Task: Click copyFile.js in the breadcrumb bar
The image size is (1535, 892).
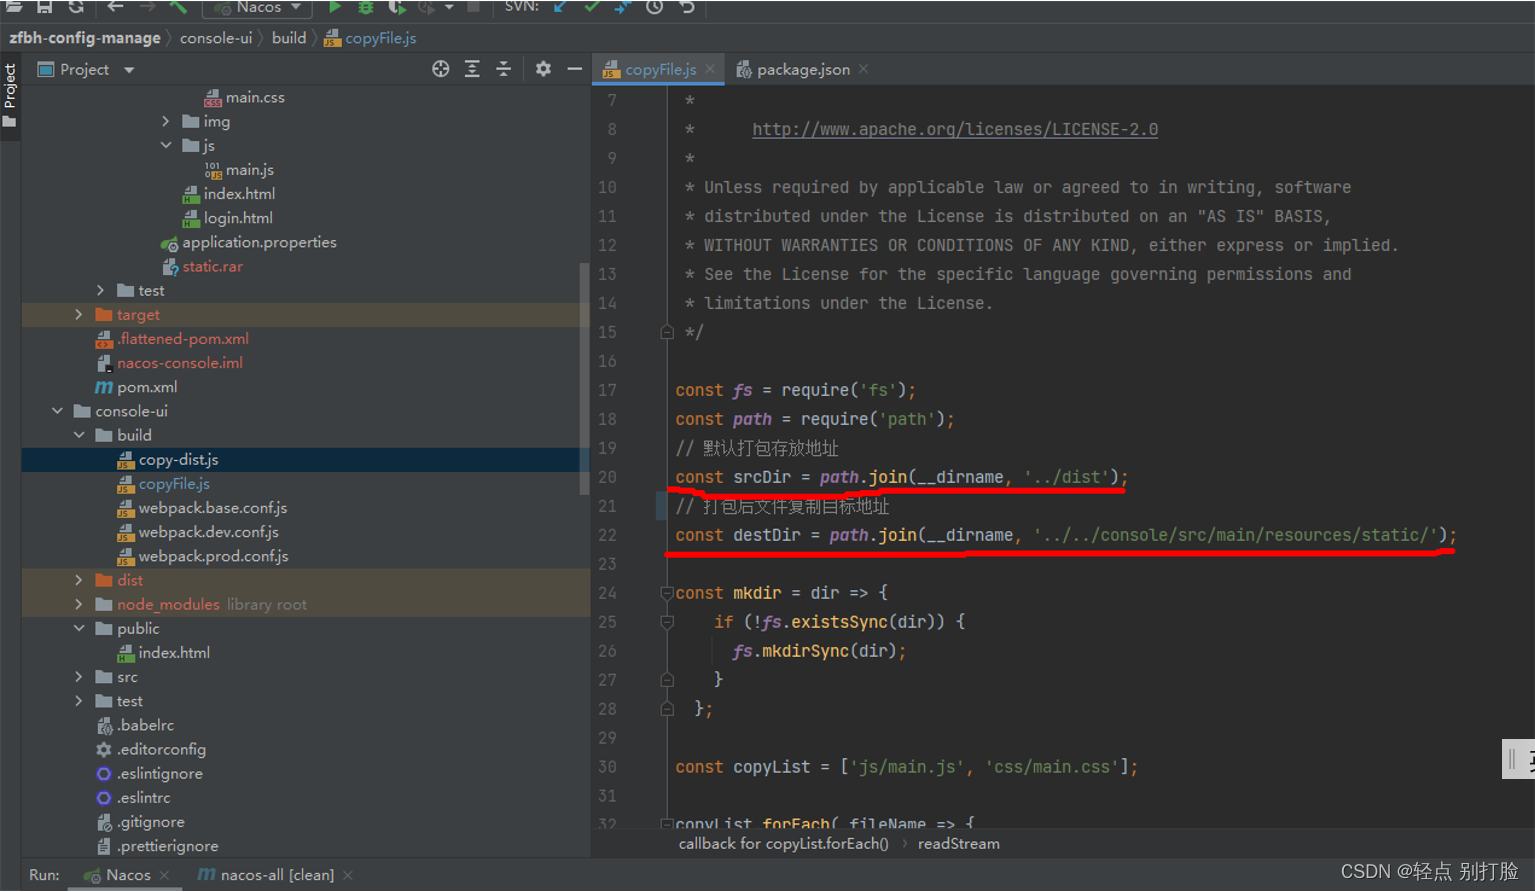Action: 370,38
